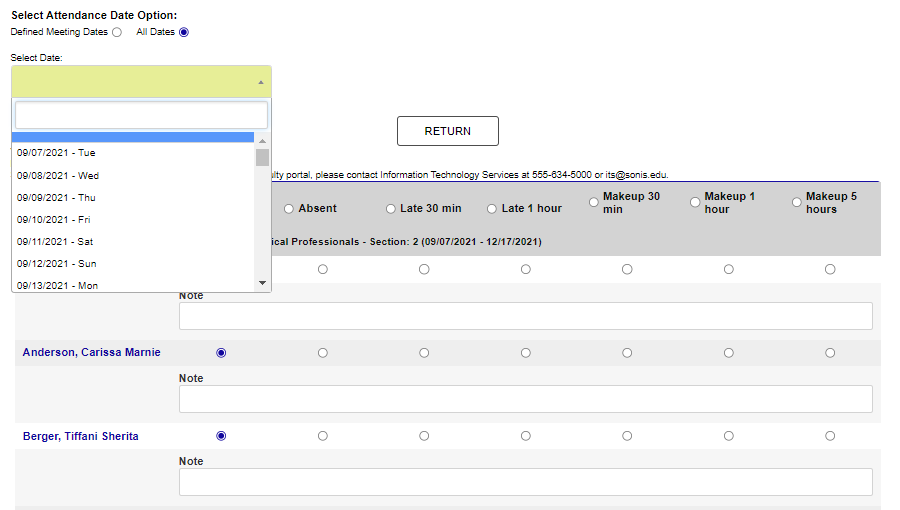
Task: Click Note field for Berger, Tiffani Sherita
Action: click(x=526, y=482)
